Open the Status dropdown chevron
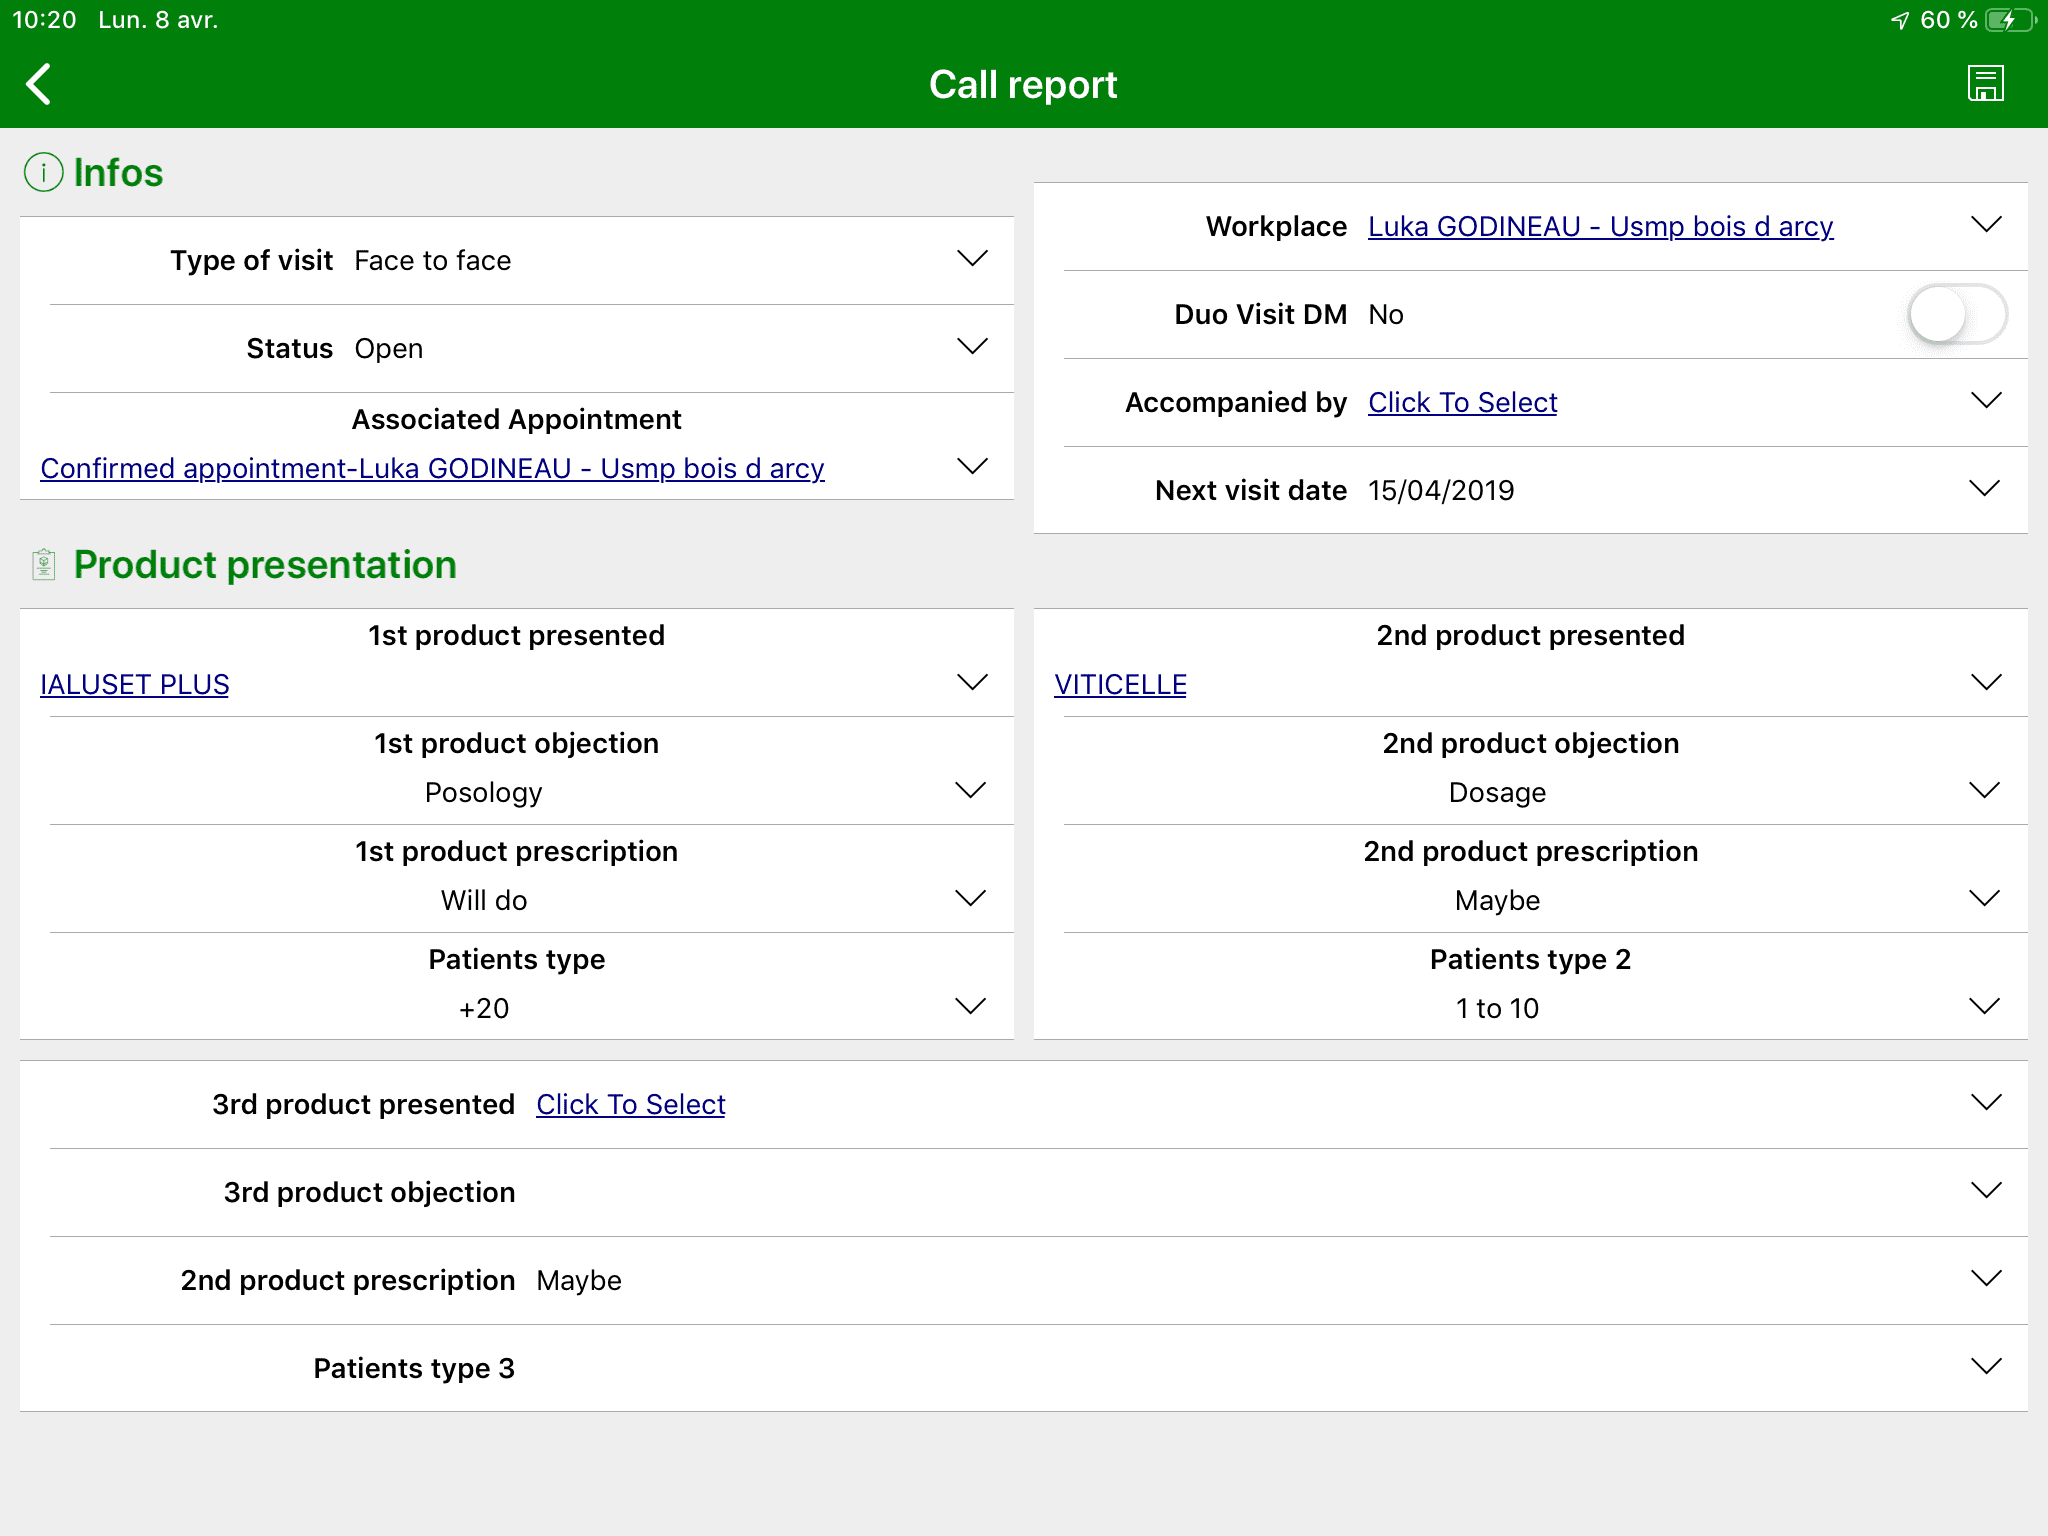The image size is (2048, 1536). point(972,347)
